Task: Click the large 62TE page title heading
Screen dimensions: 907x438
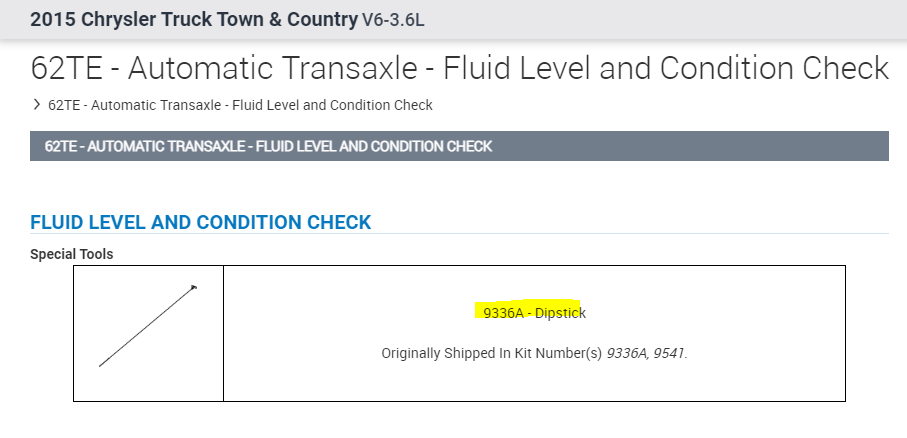Action: 459,68
